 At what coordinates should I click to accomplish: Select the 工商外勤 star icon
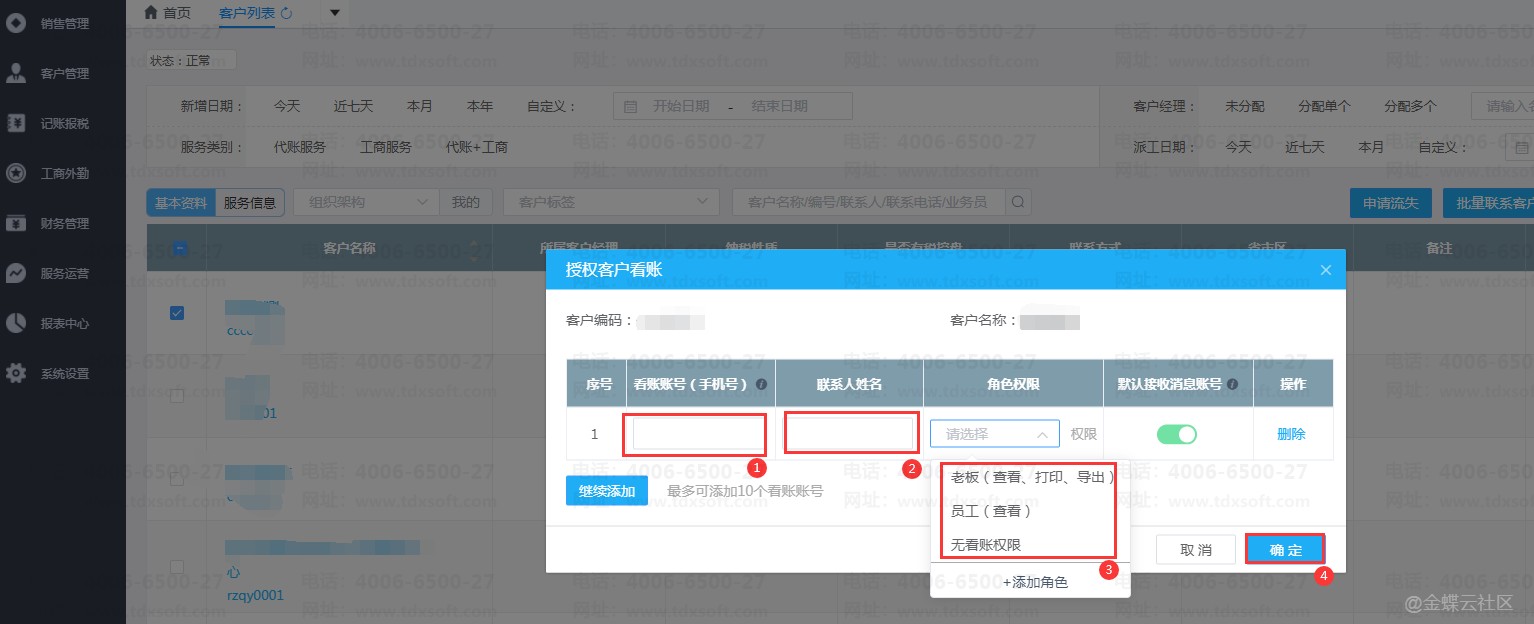pos(16,173)
